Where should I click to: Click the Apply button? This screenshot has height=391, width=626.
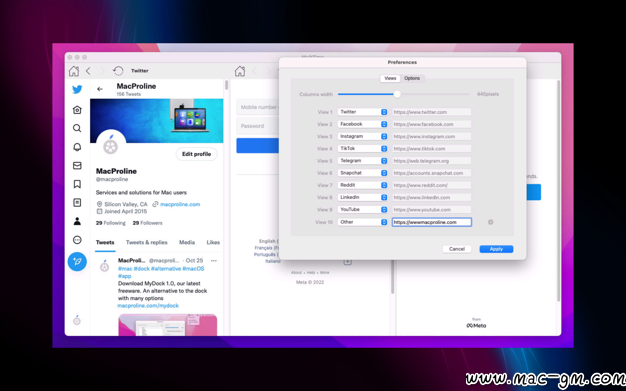496,249
